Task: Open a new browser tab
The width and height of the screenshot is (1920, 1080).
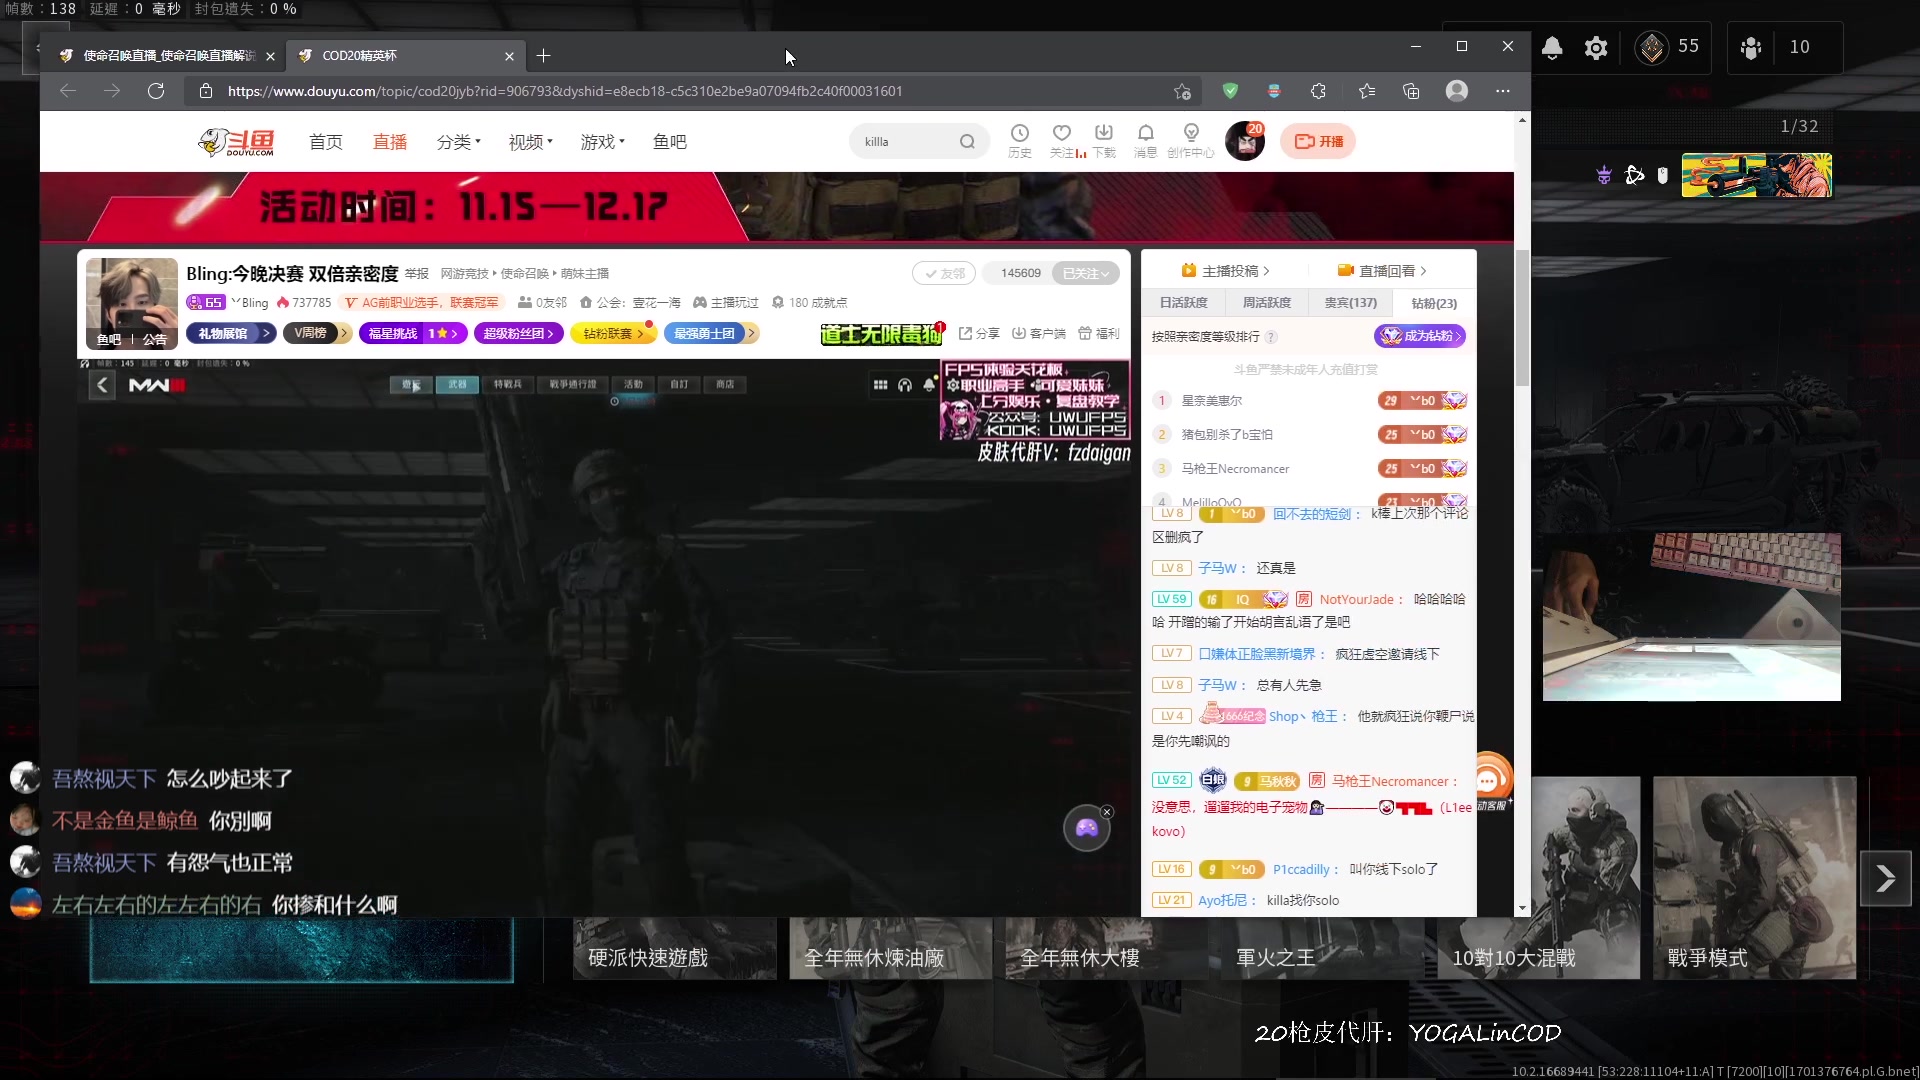Action: [x=543, y=56]
